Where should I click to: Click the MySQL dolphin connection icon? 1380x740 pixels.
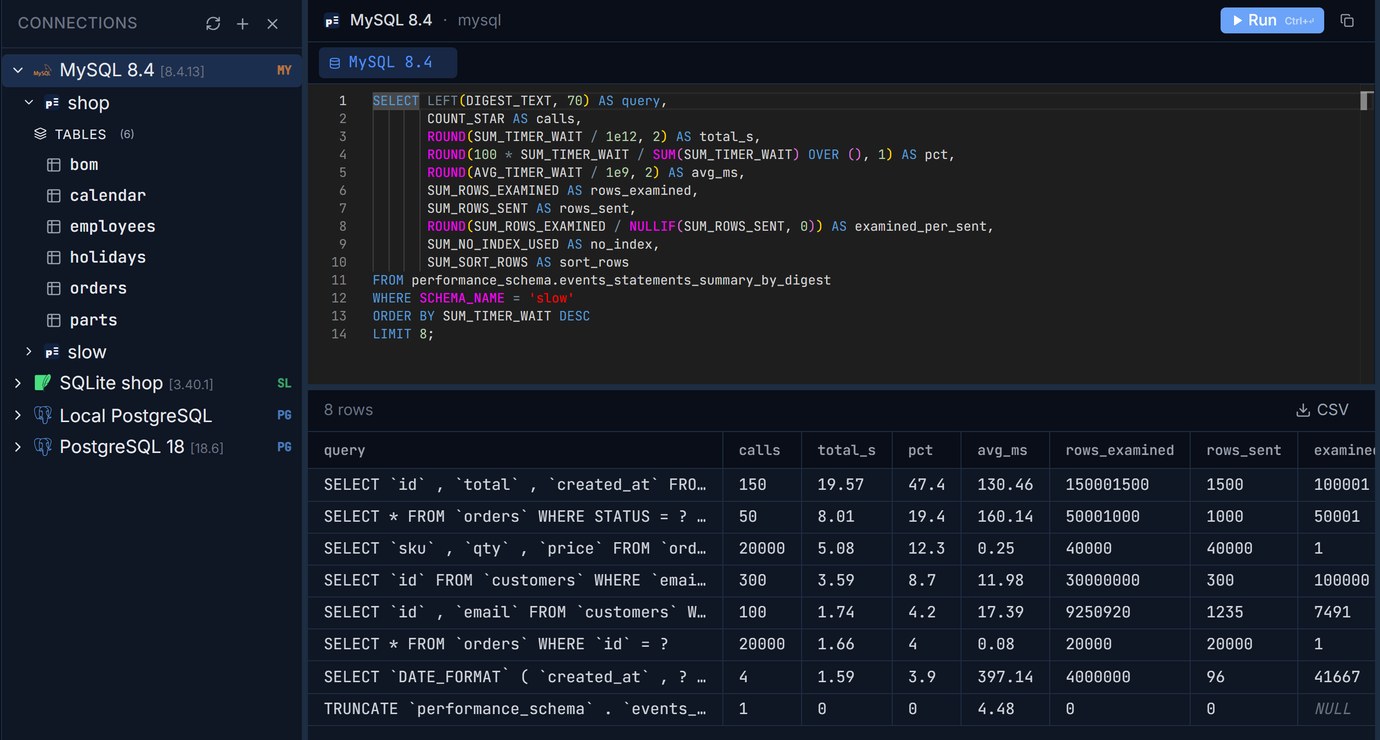pos(42,71)
